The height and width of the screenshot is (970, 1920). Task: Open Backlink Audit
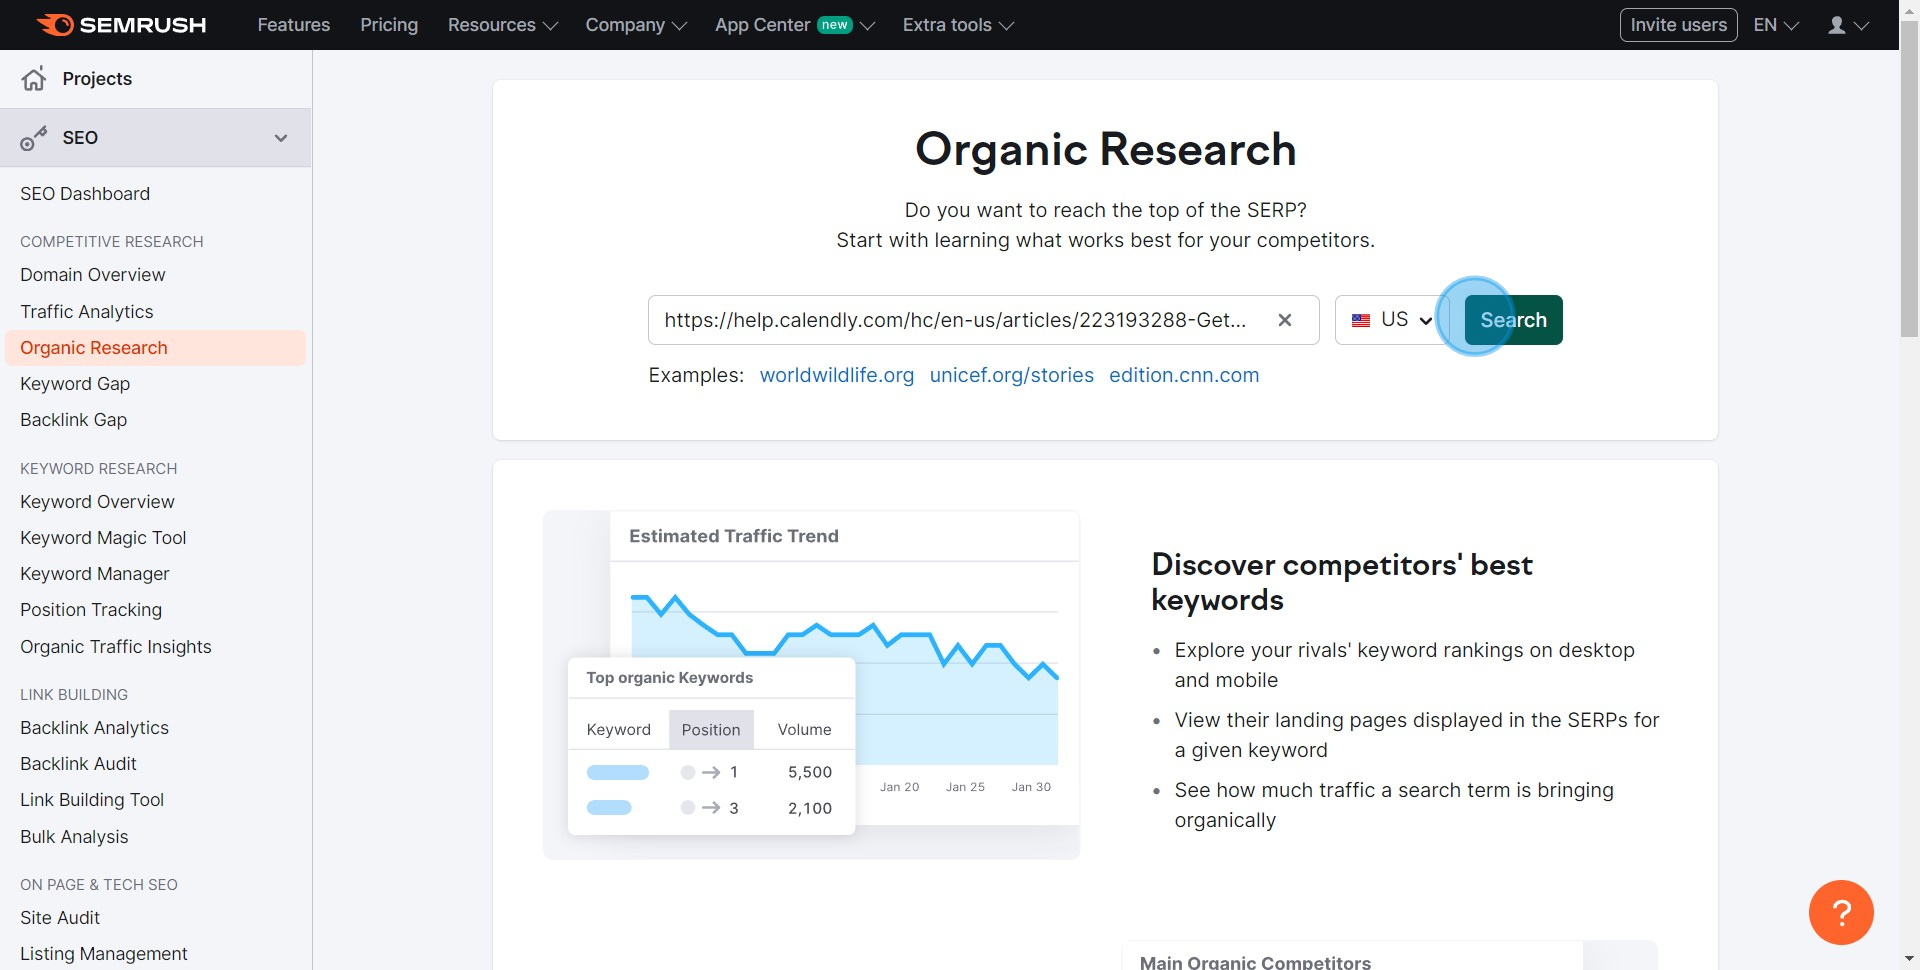click(78, 764)
